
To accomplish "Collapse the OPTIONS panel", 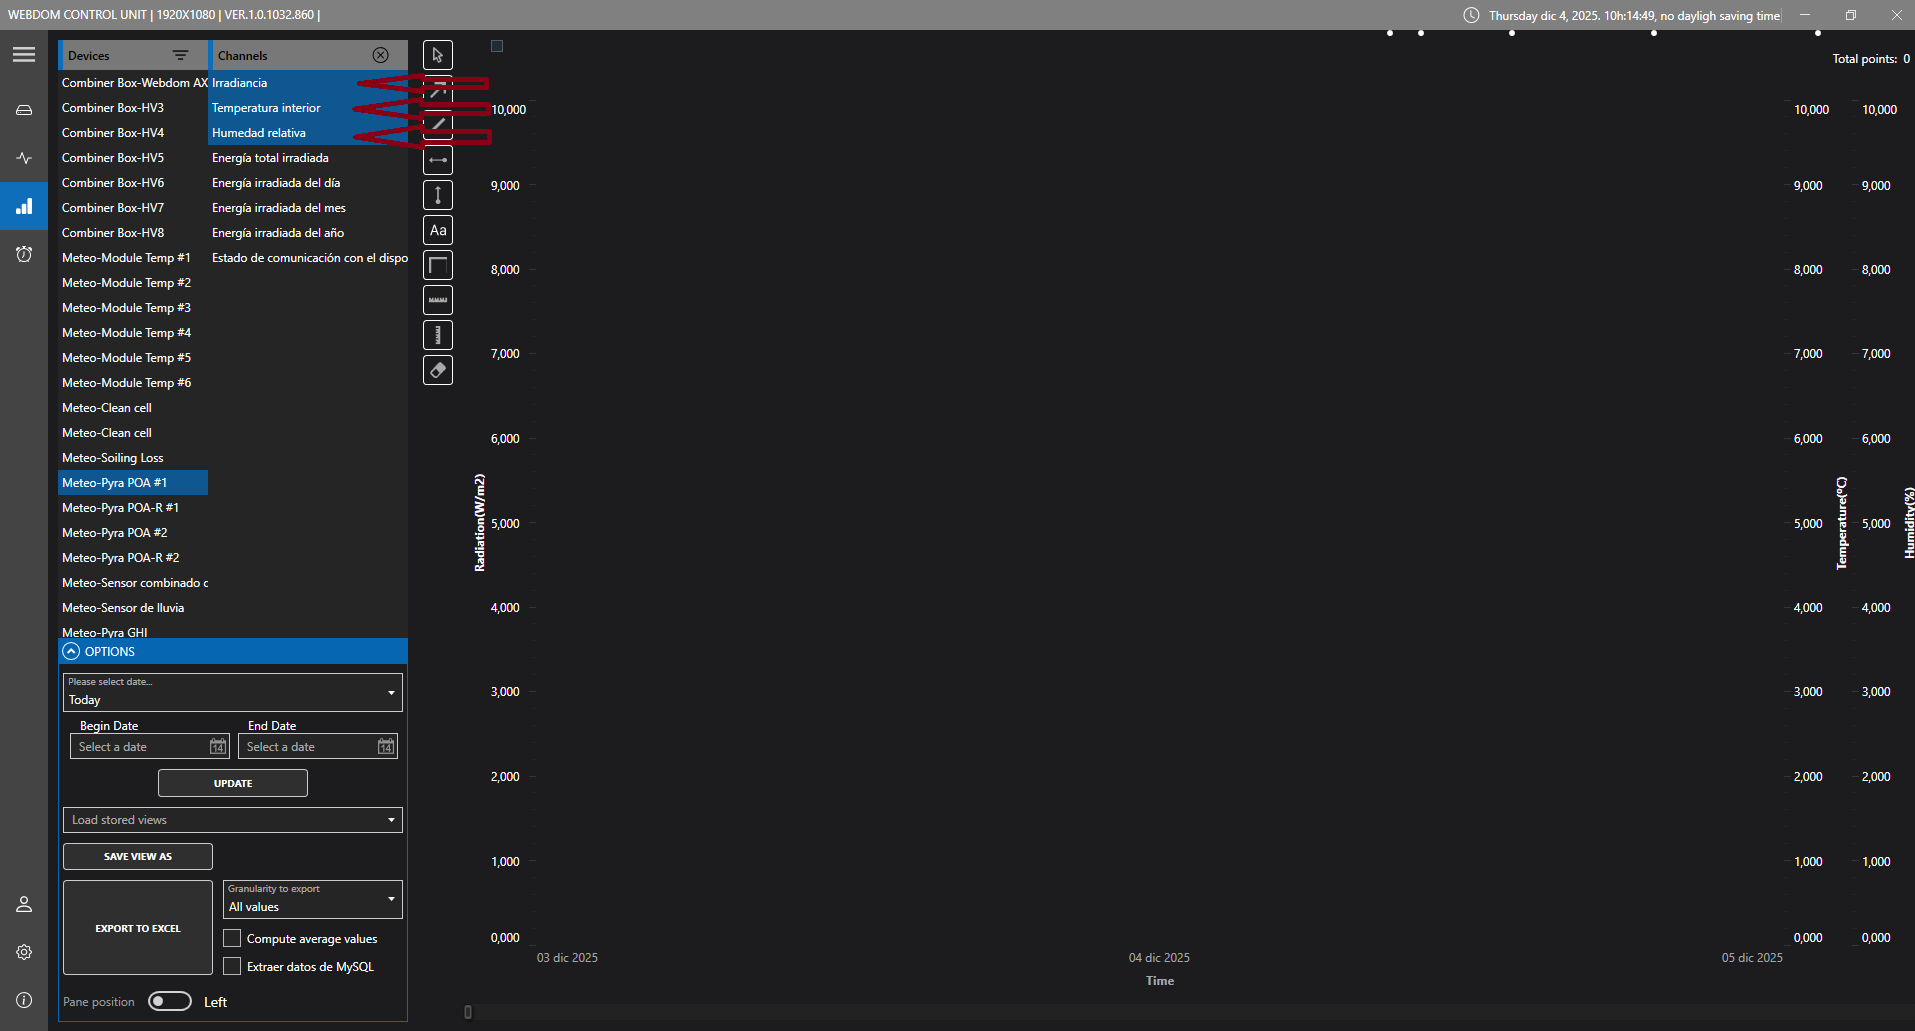I will point(71,651).
